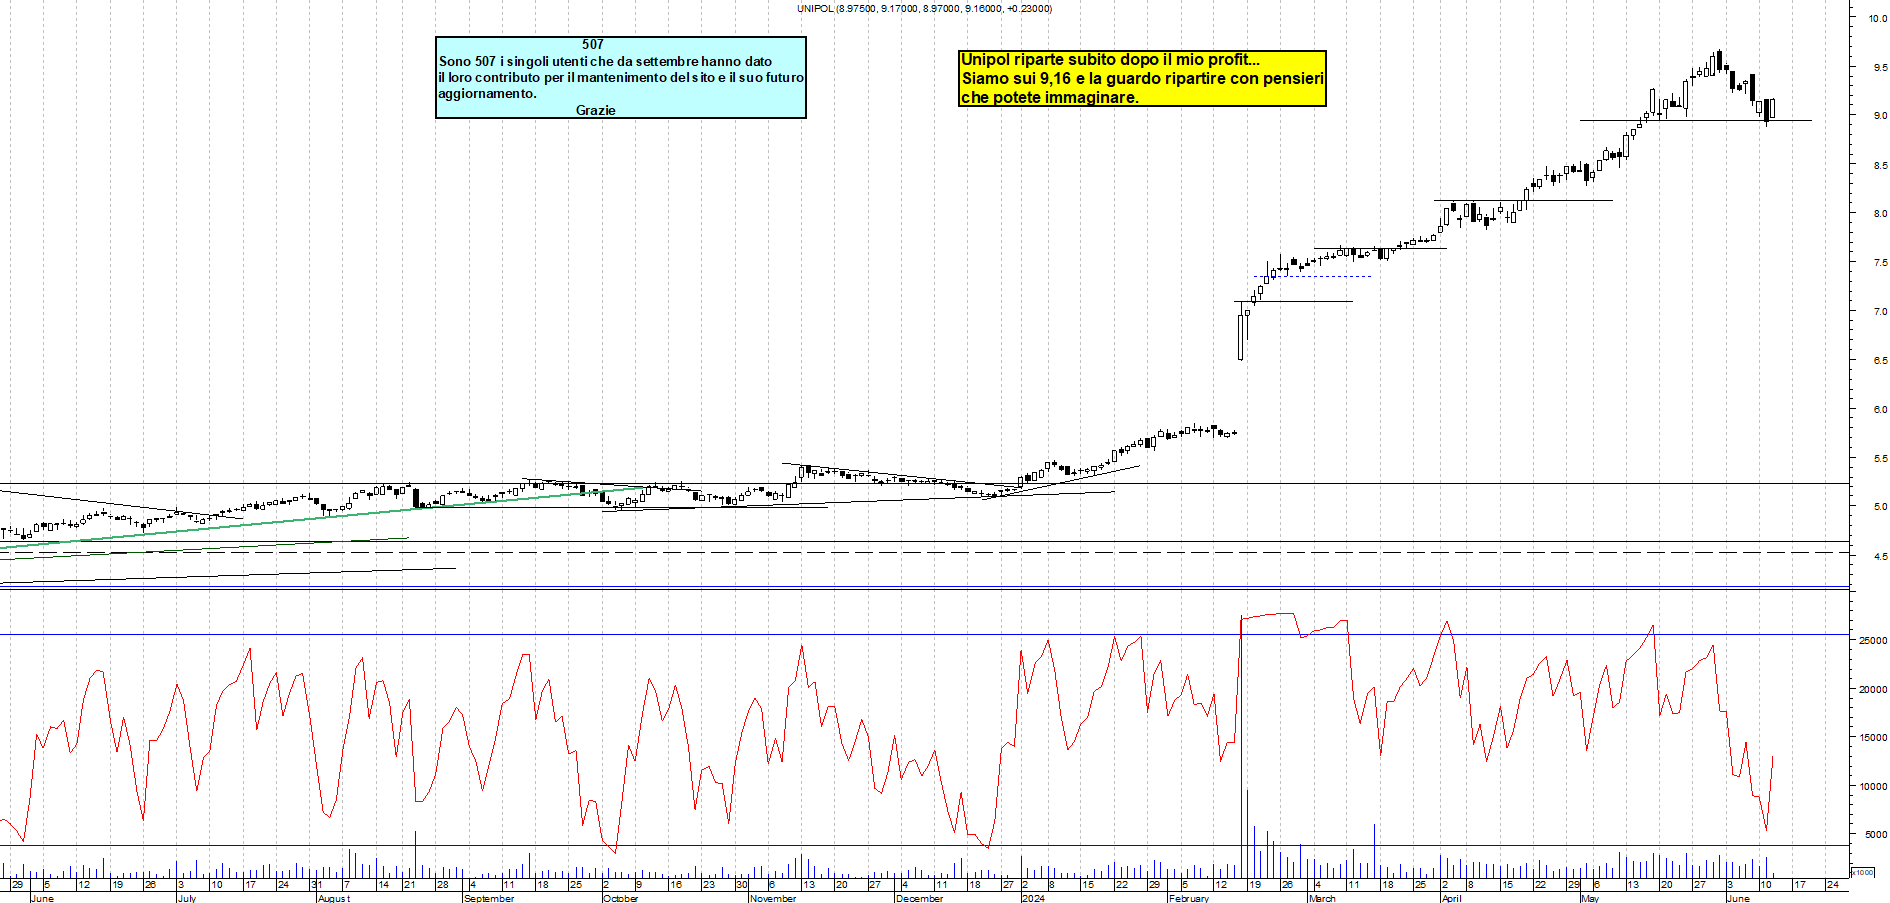Image resolution: width=1890 pixels, height=903 pixels.
Task: Click the October month label on time axis
Action: pos(620,898)
